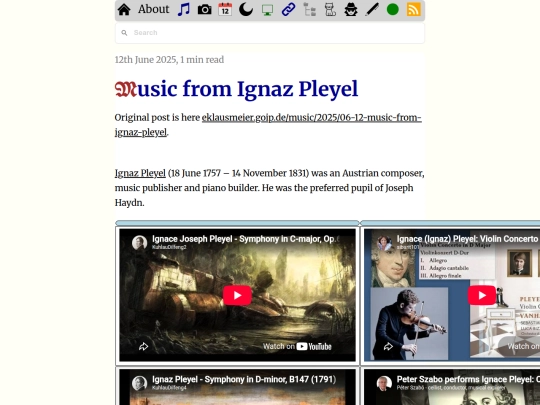Open Peter Szabo performs Ignace Pleyel title
This screenshot has width=540, height=405.
[x=468, y=380]
